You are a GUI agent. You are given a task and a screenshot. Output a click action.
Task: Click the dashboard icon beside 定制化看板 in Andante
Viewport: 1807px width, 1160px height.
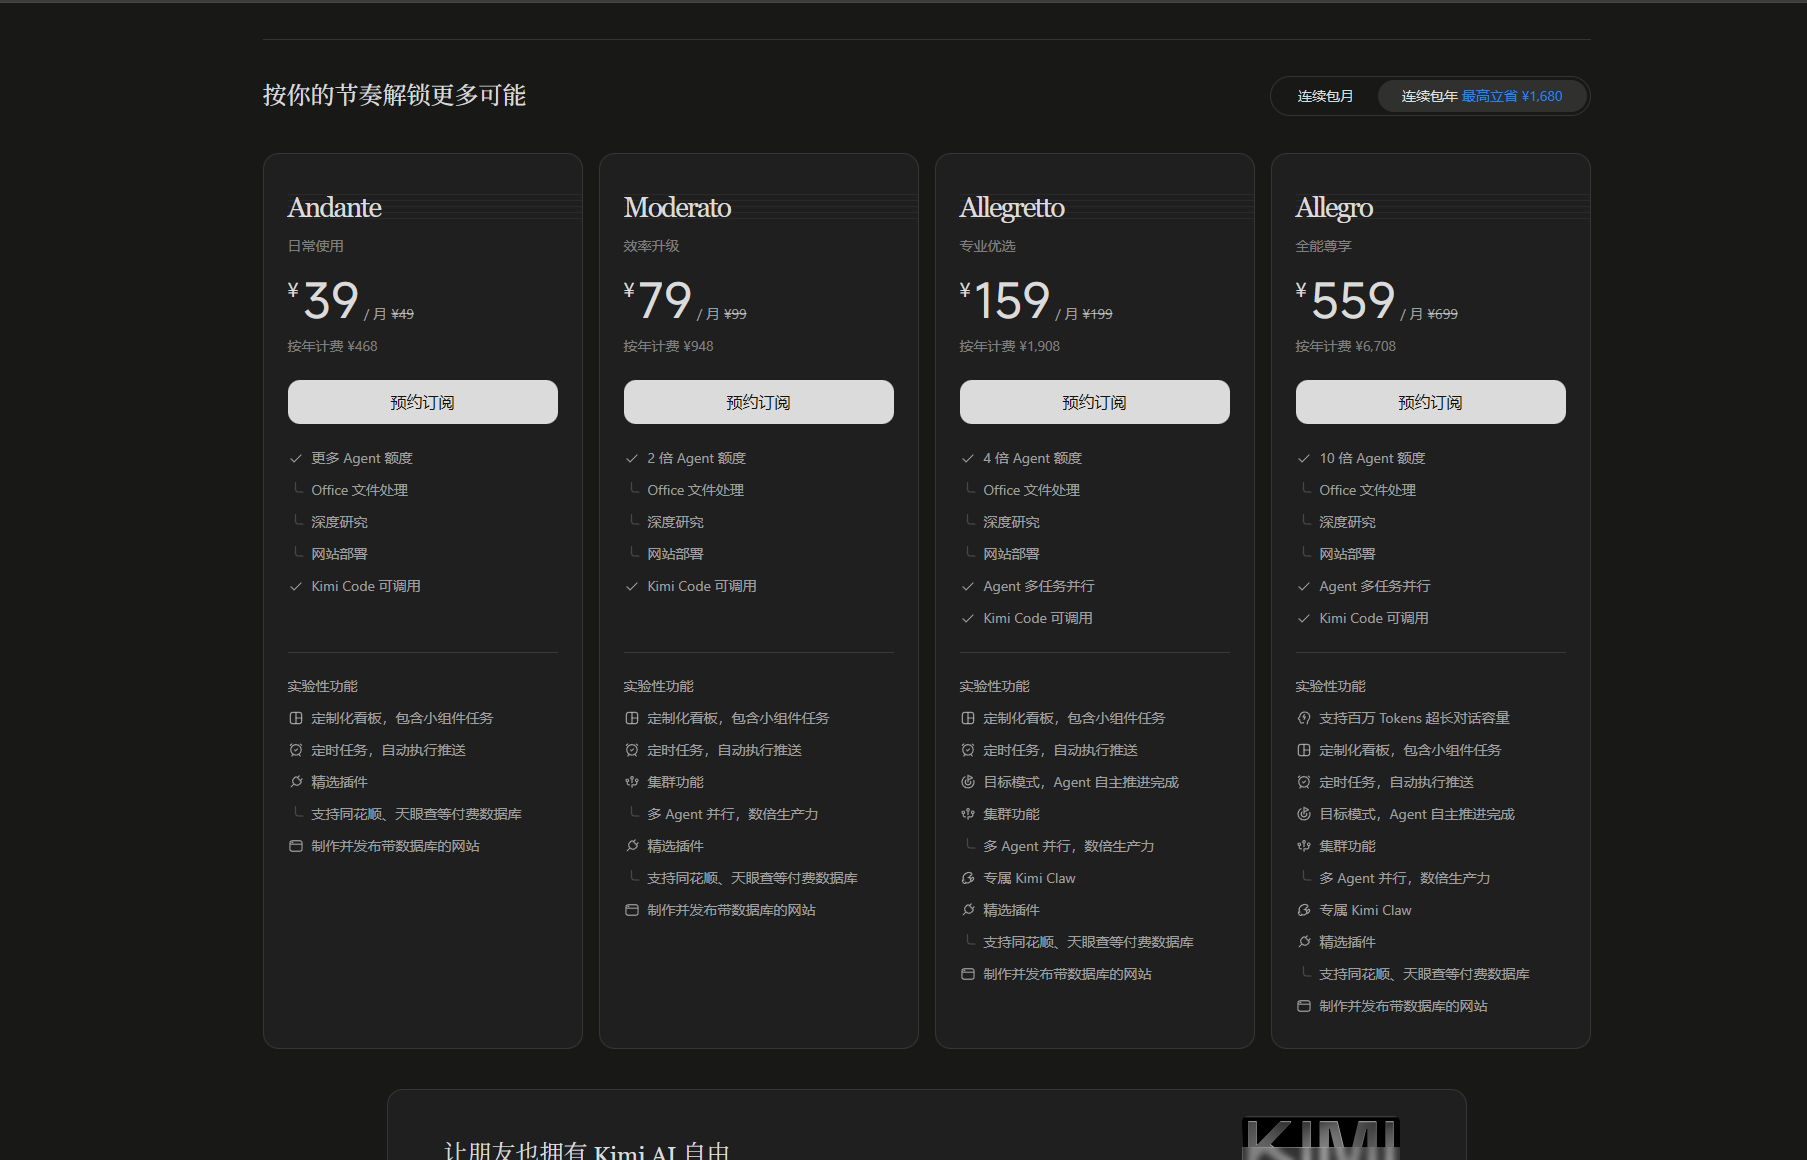(296, 718)
